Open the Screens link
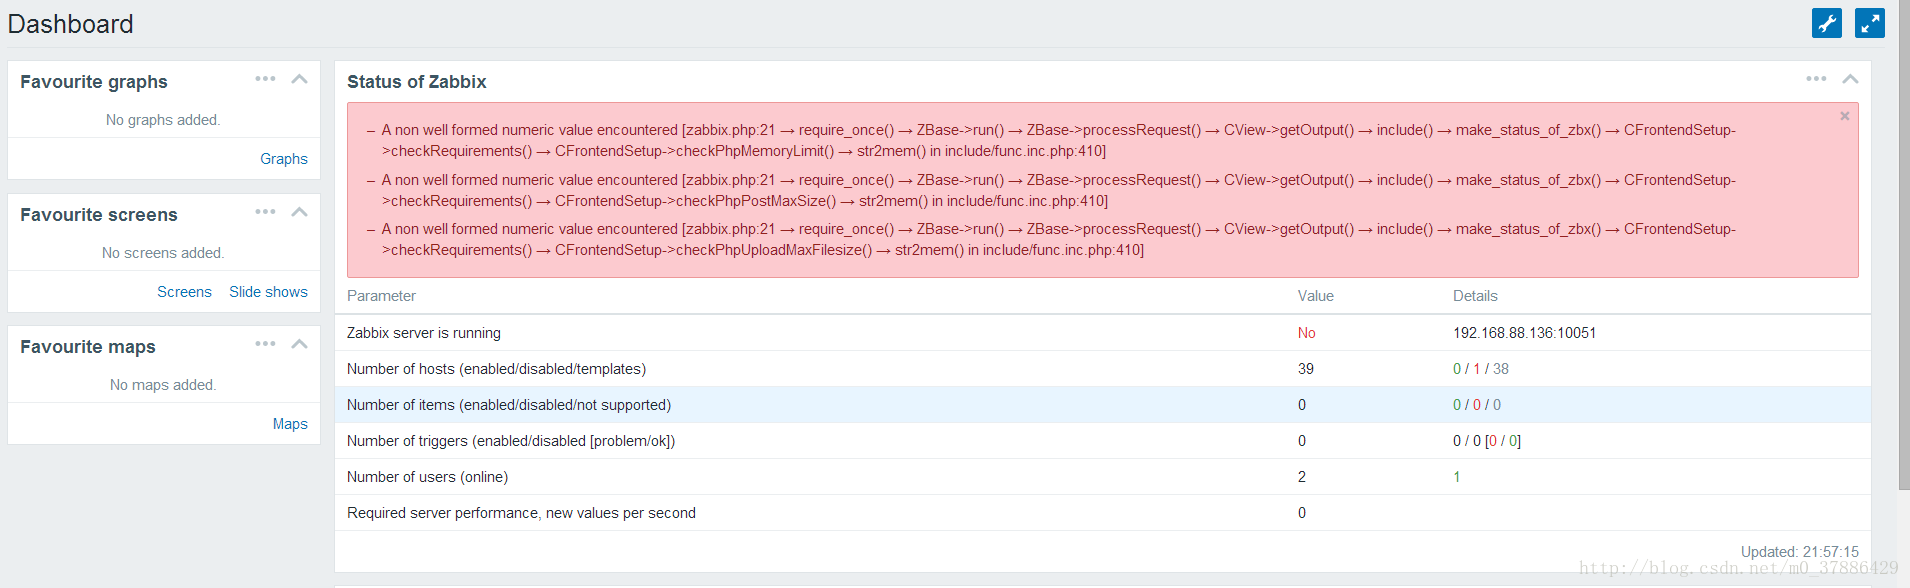The width and height of the screenshot is (1910, 588). click(184, 292)
